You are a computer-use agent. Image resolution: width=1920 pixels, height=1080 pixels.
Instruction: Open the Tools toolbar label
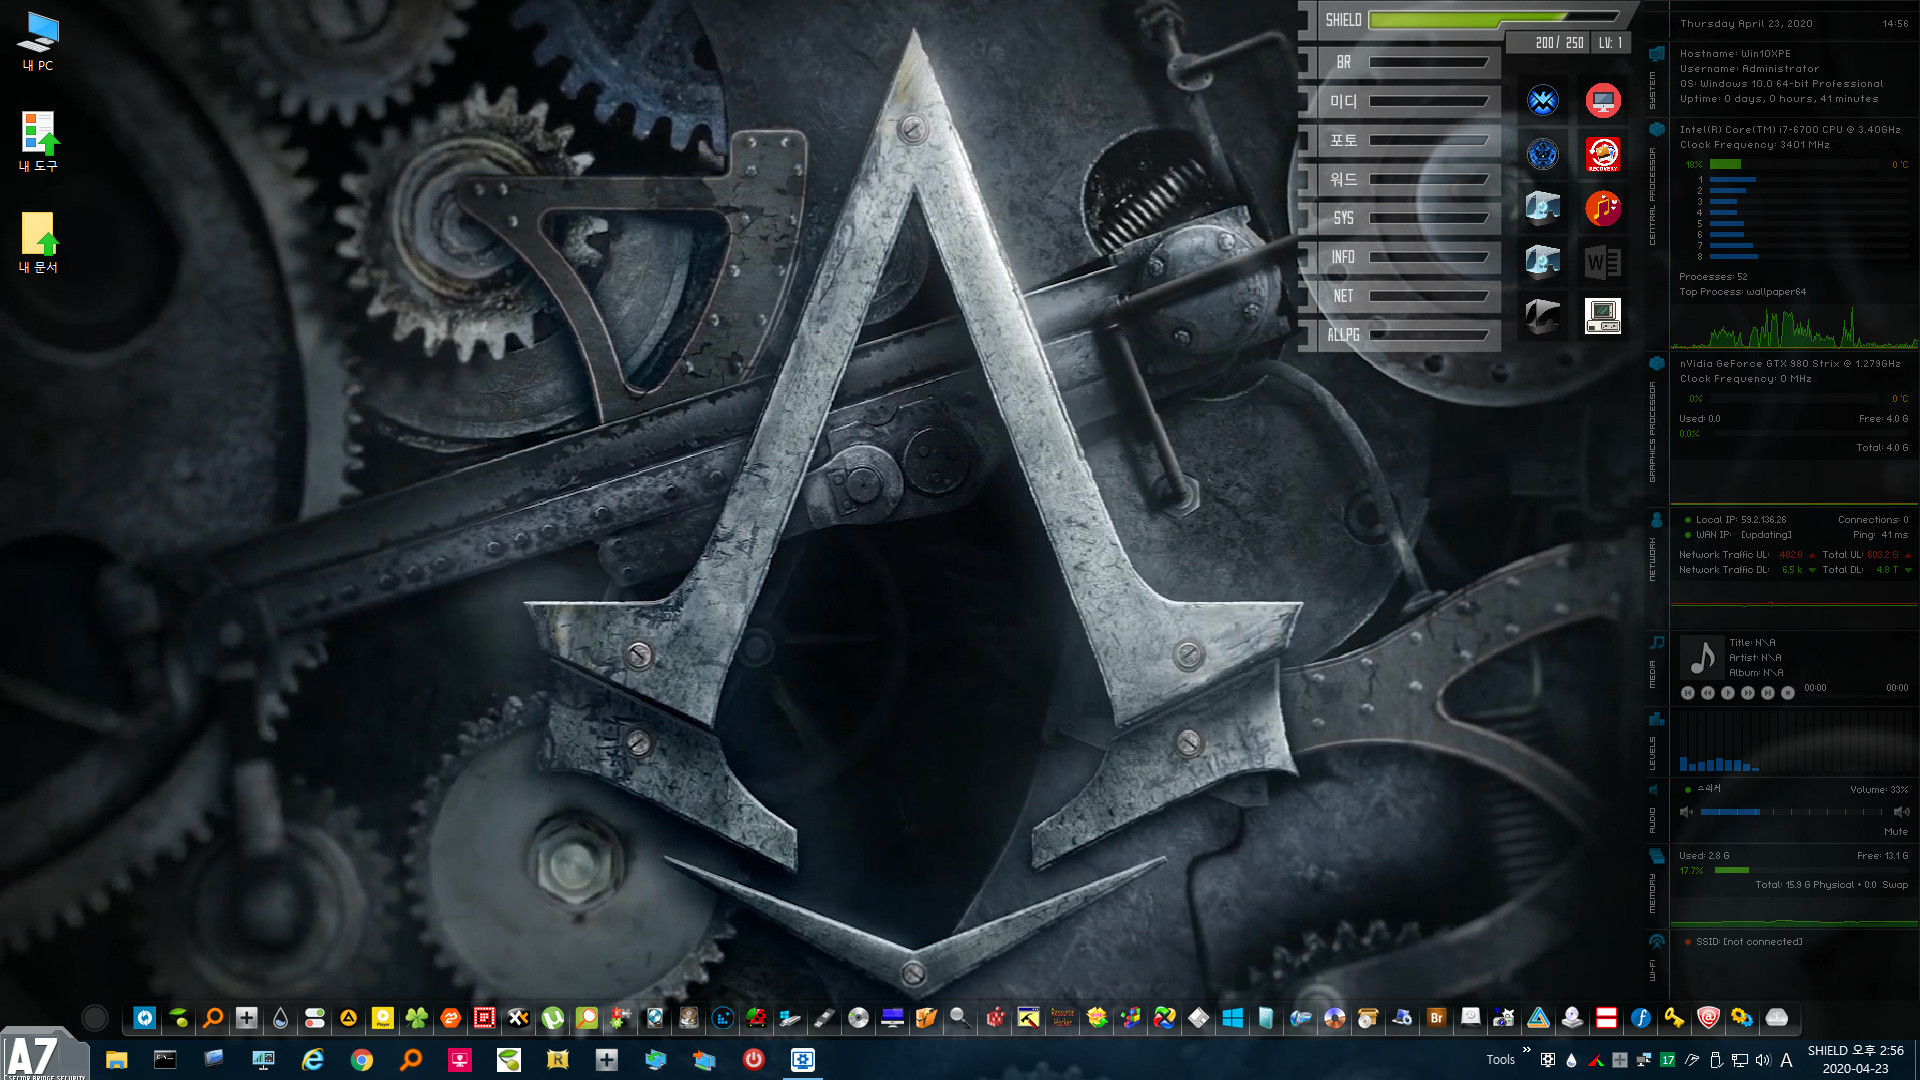[x=1500, y=1060]
